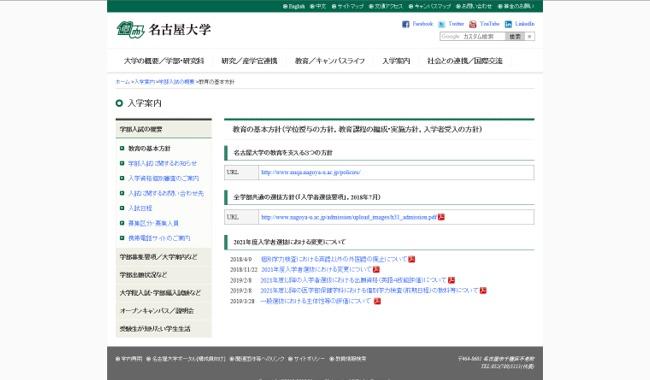This screenshot has height=380, width=650.
Task: Open 教育／キャンパスライフ main menu
Action: pyautogui.click(x=330, y=61)
